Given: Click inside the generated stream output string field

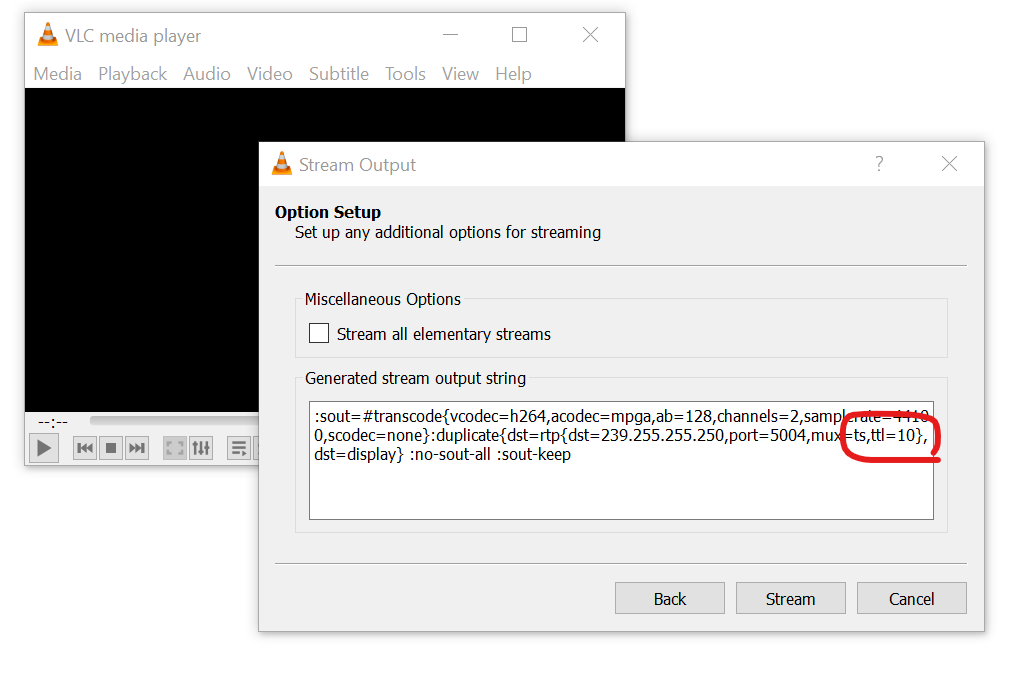Looking at the screenshot, I should click(621, 460).
